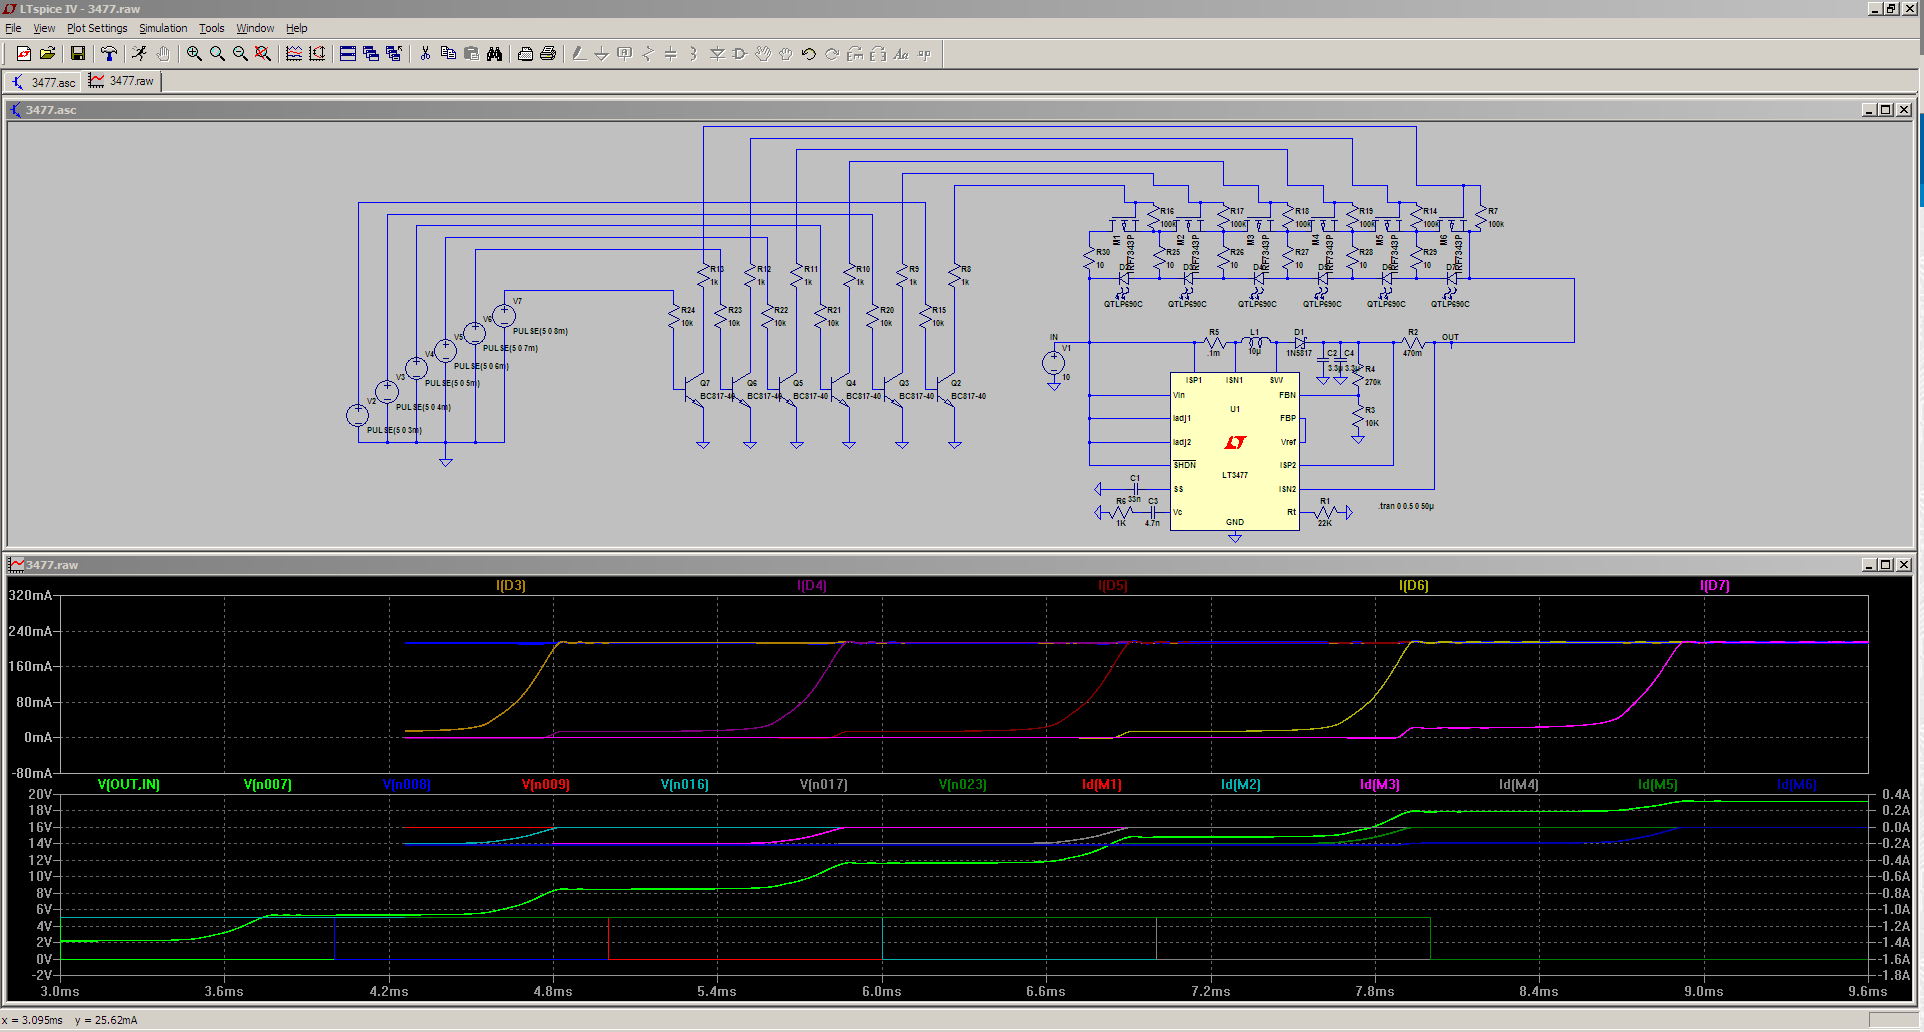Click the I(D3) trace label

click(511, 585)
